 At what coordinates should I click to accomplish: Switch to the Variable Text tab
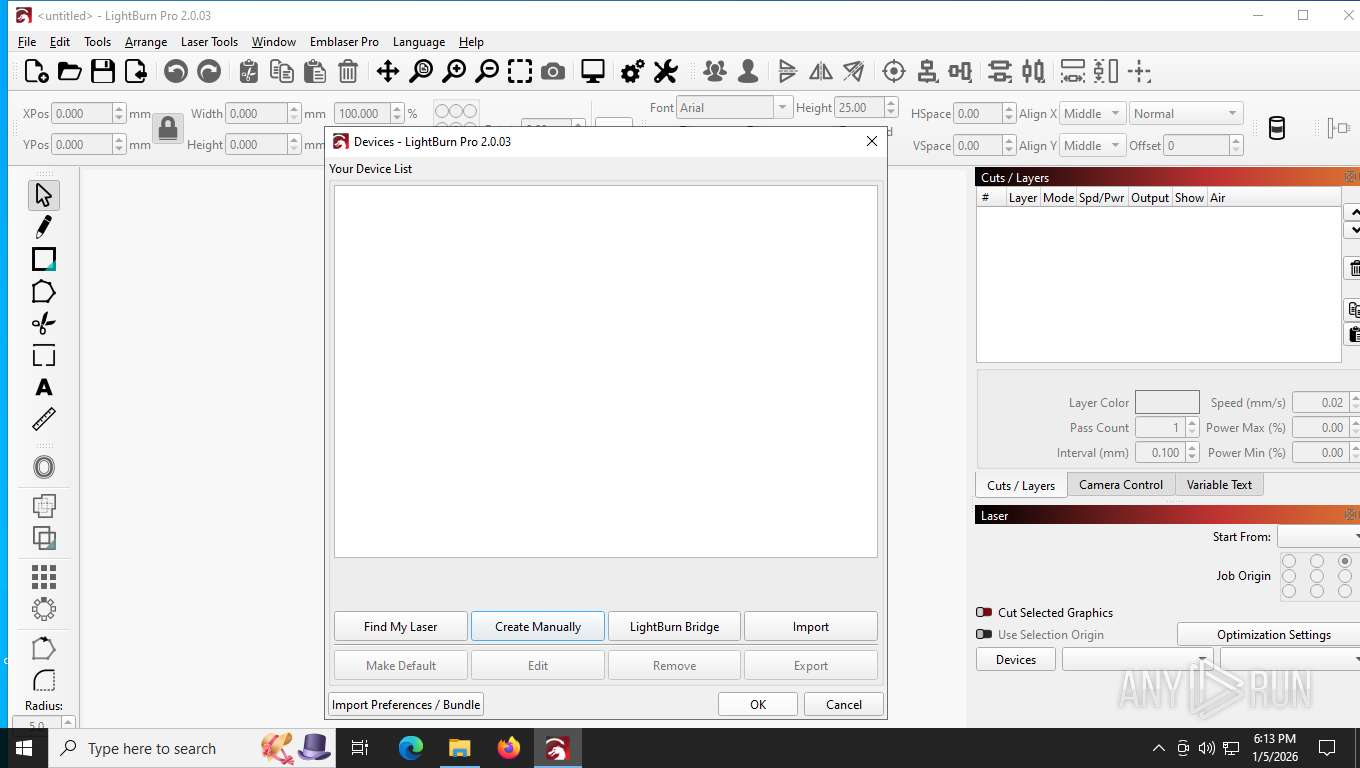coord(1219,485)
